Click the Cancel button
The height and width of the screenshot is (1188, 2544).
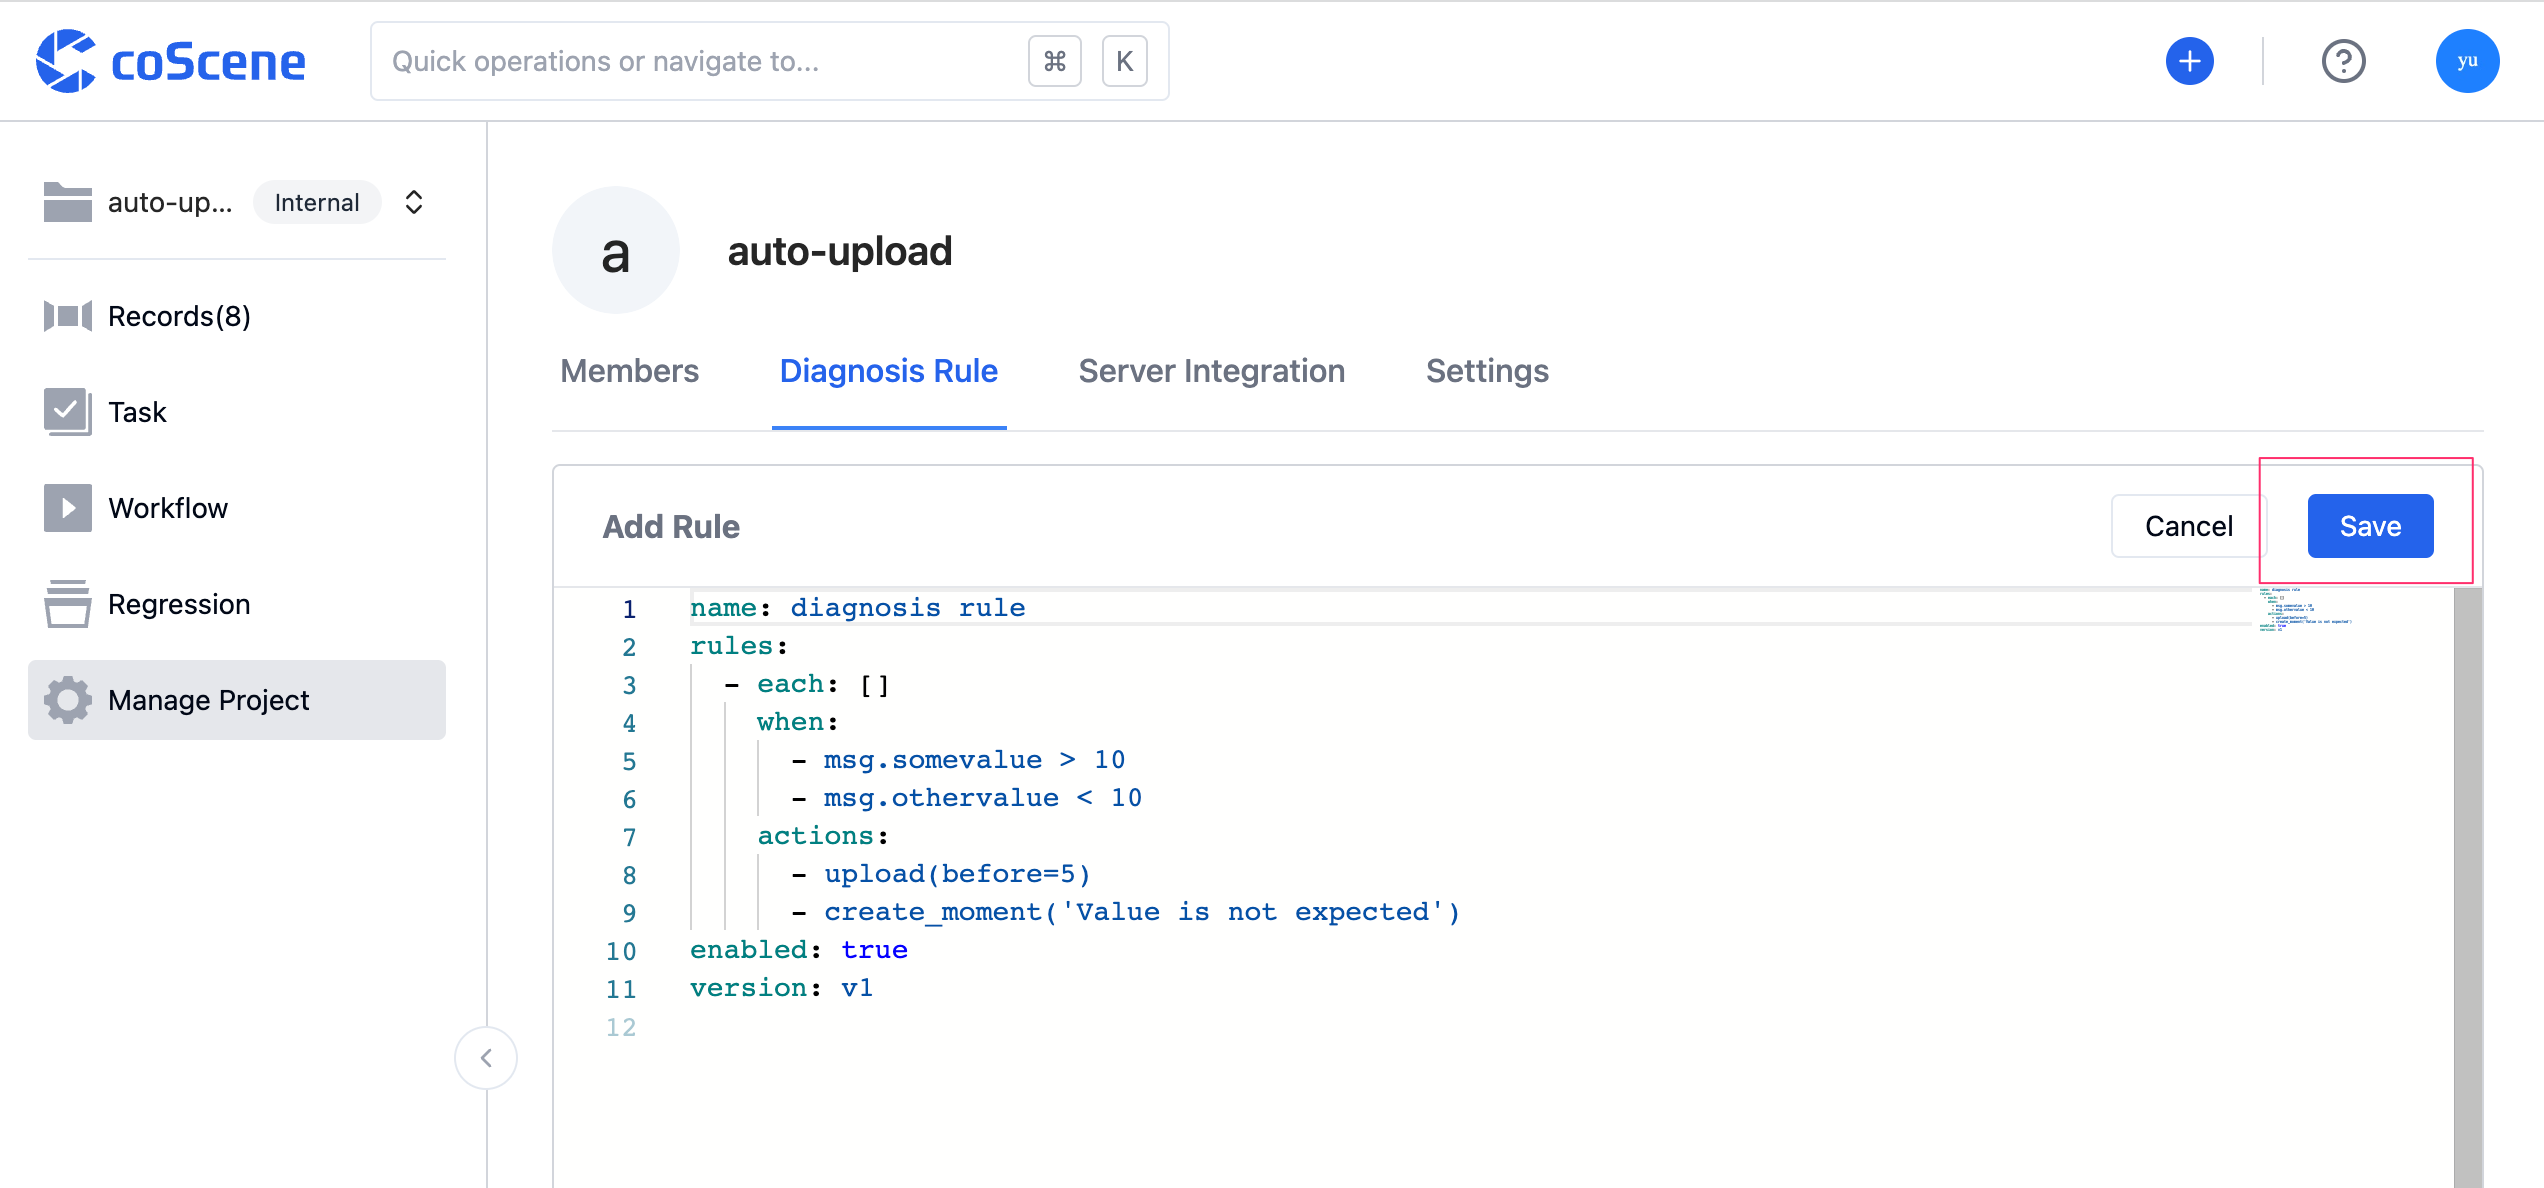pyautogui.click(x=2189, y=526)
